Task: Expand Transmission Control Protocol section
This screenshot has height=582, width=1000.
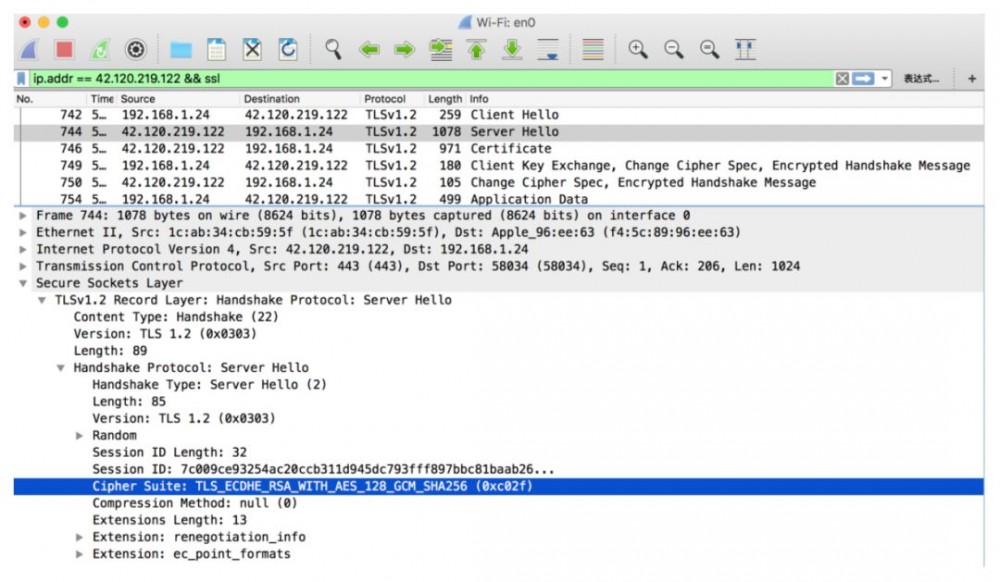Action: (23, 266)
